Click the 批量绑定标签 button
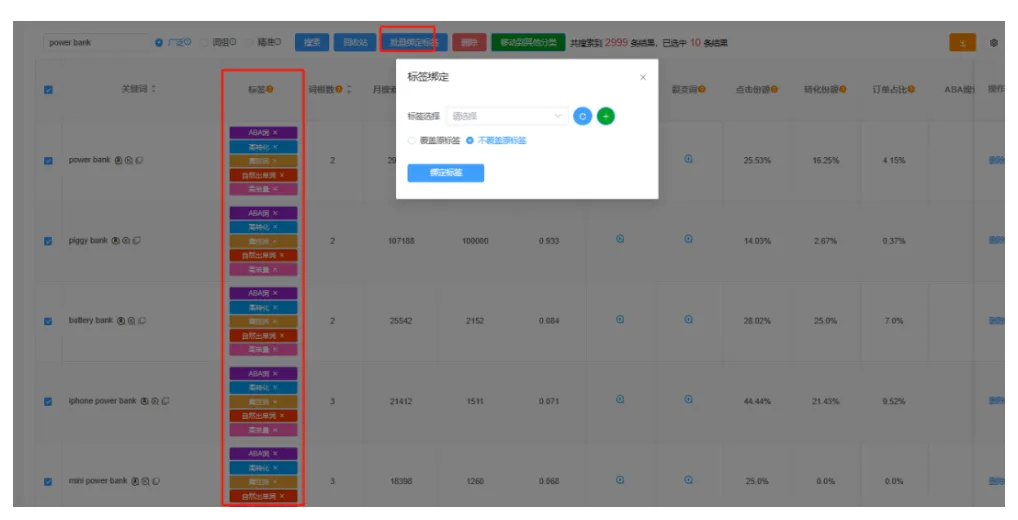Screen dimensions: 1018x520 414,43
